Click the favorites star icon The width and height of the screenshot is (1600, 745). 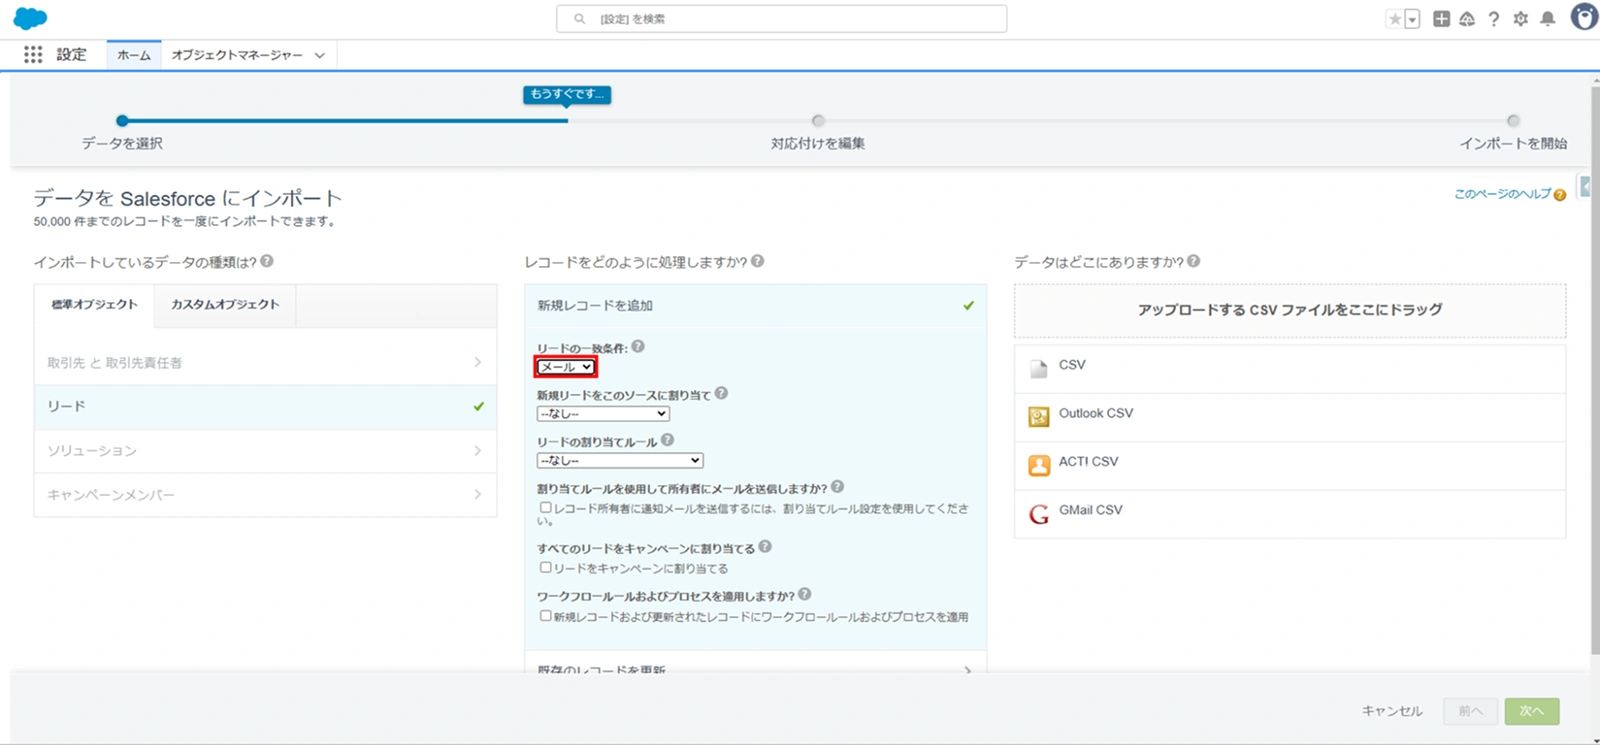[1395, 19]
